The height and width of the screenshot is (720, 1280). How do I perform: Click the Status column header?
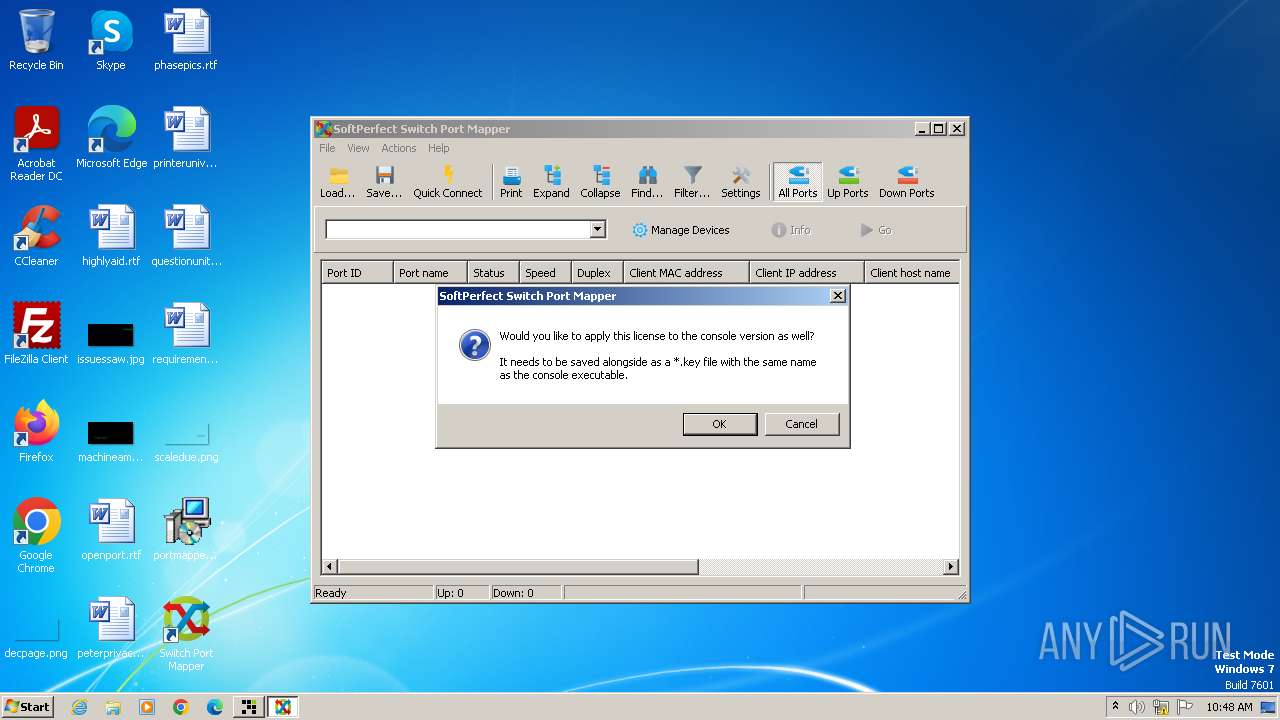tap(493, 273)
